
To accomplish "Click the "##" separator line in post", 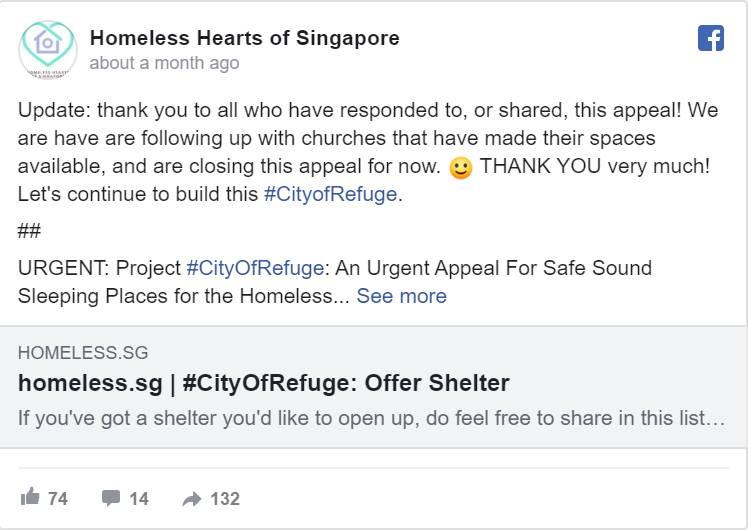I will (x=29, y=231).
